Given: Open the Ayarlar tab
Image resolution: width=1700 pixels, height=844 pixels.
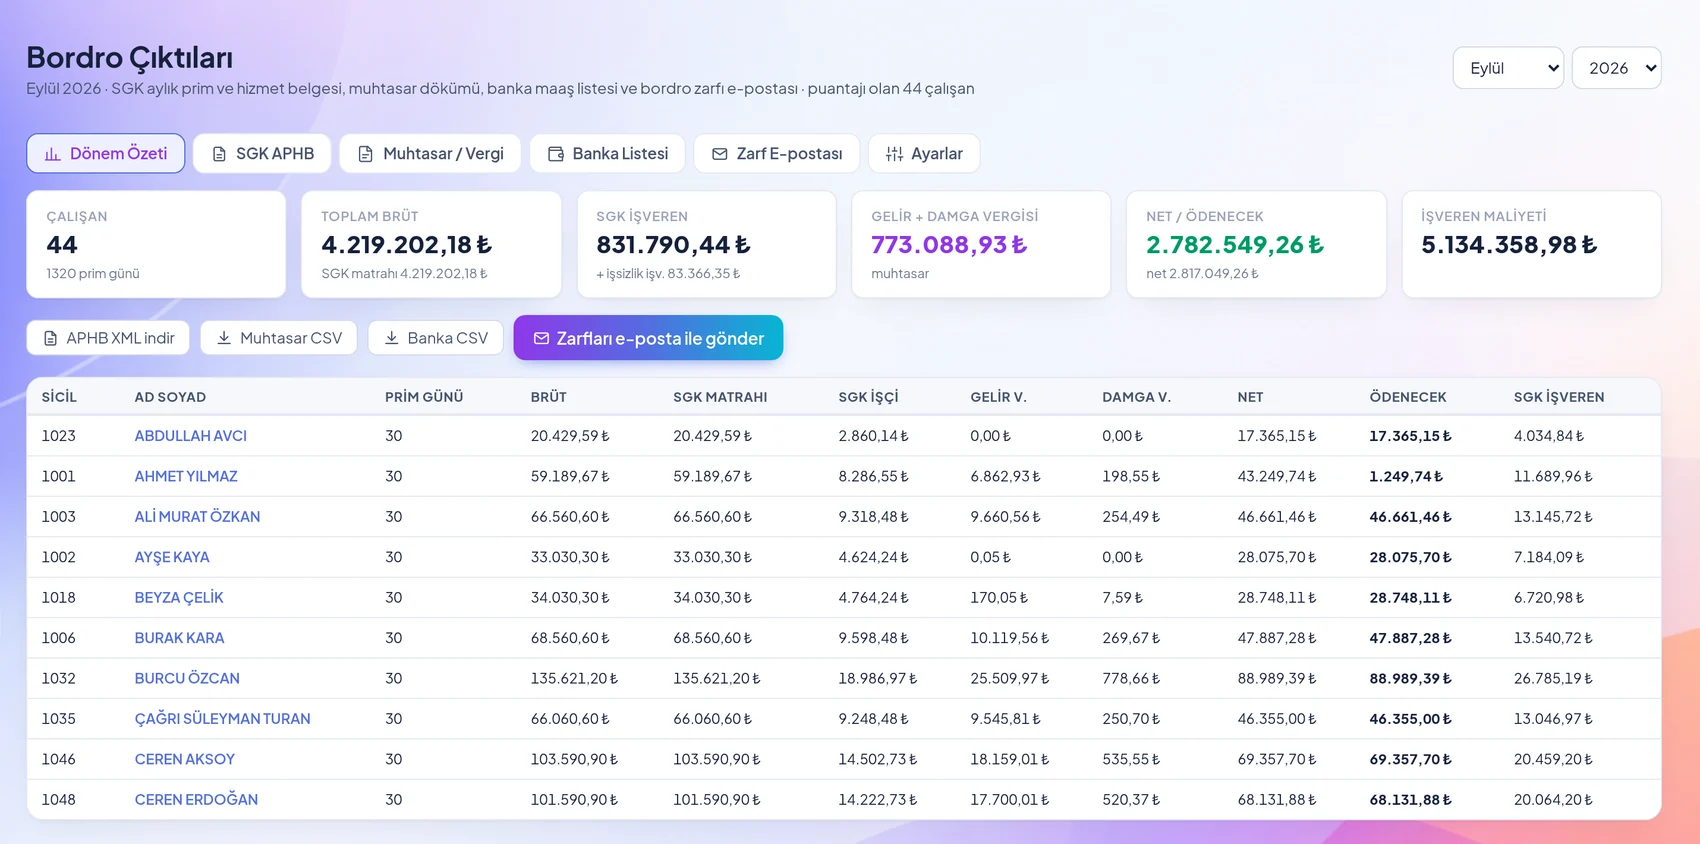Looking at the screenshot, I should click(x=924, y=154).
